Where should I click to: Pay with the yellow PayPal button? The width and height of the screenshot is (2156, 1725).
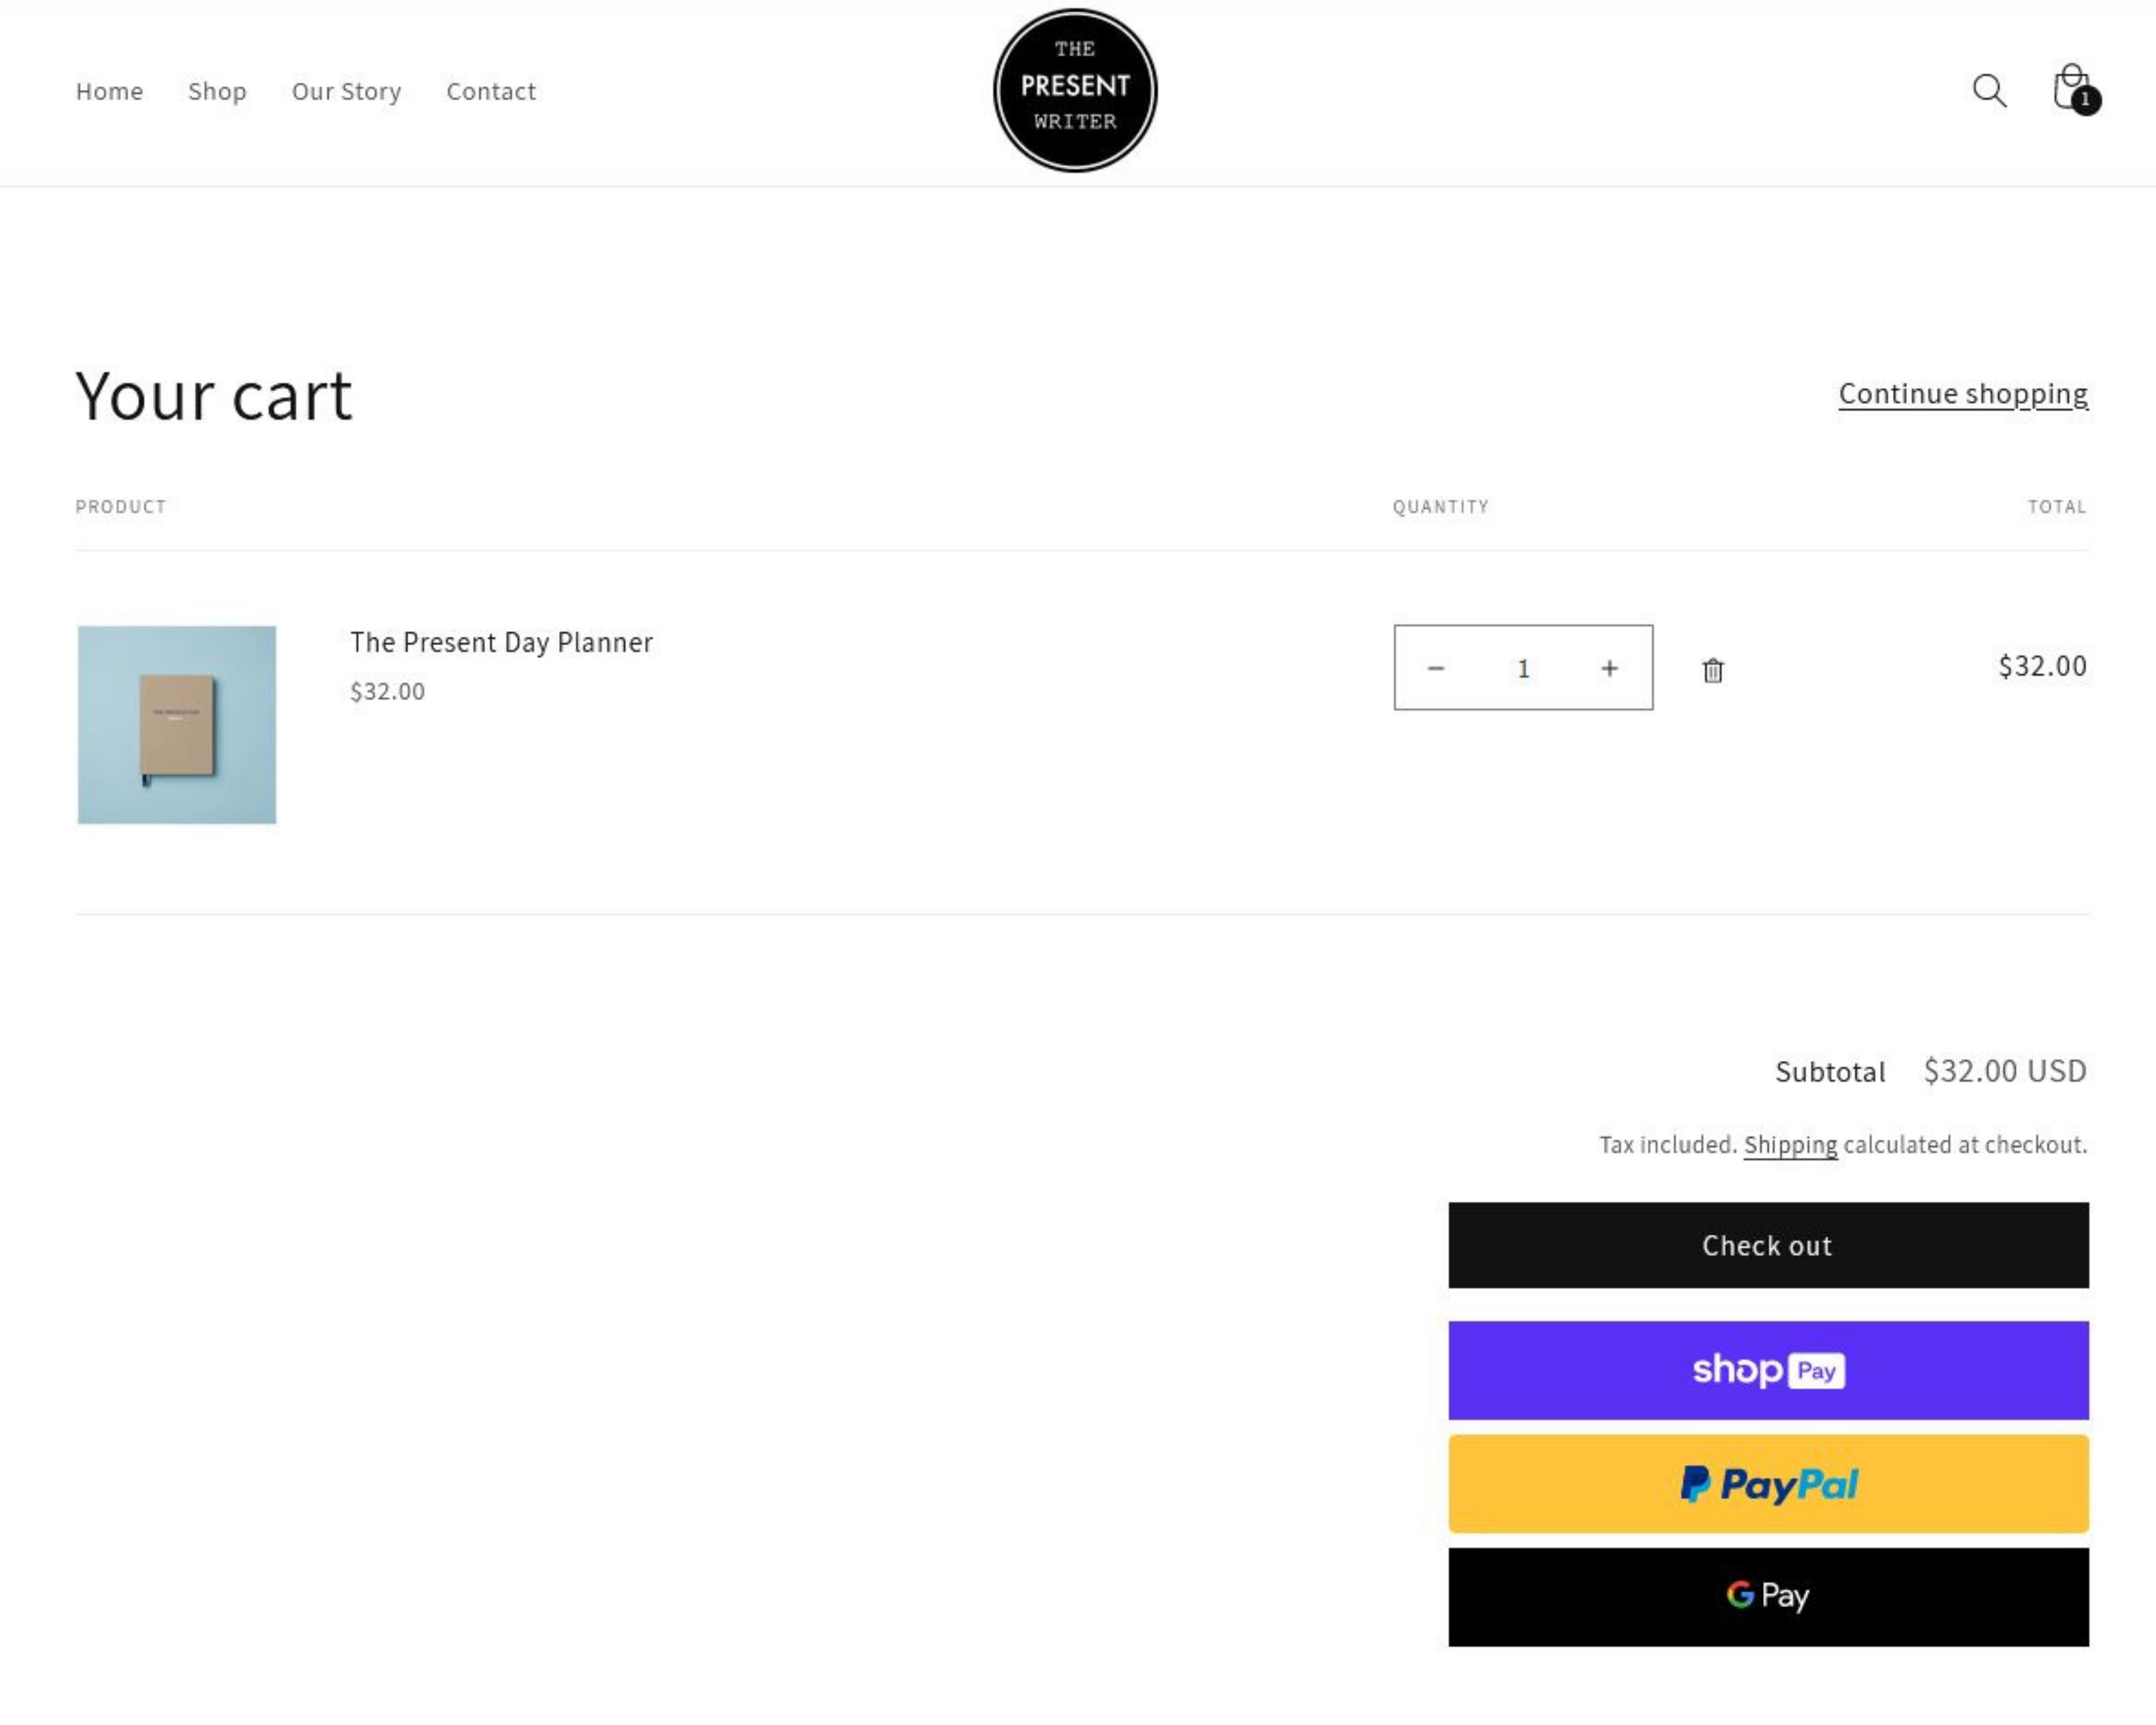pos(1768,1484)
